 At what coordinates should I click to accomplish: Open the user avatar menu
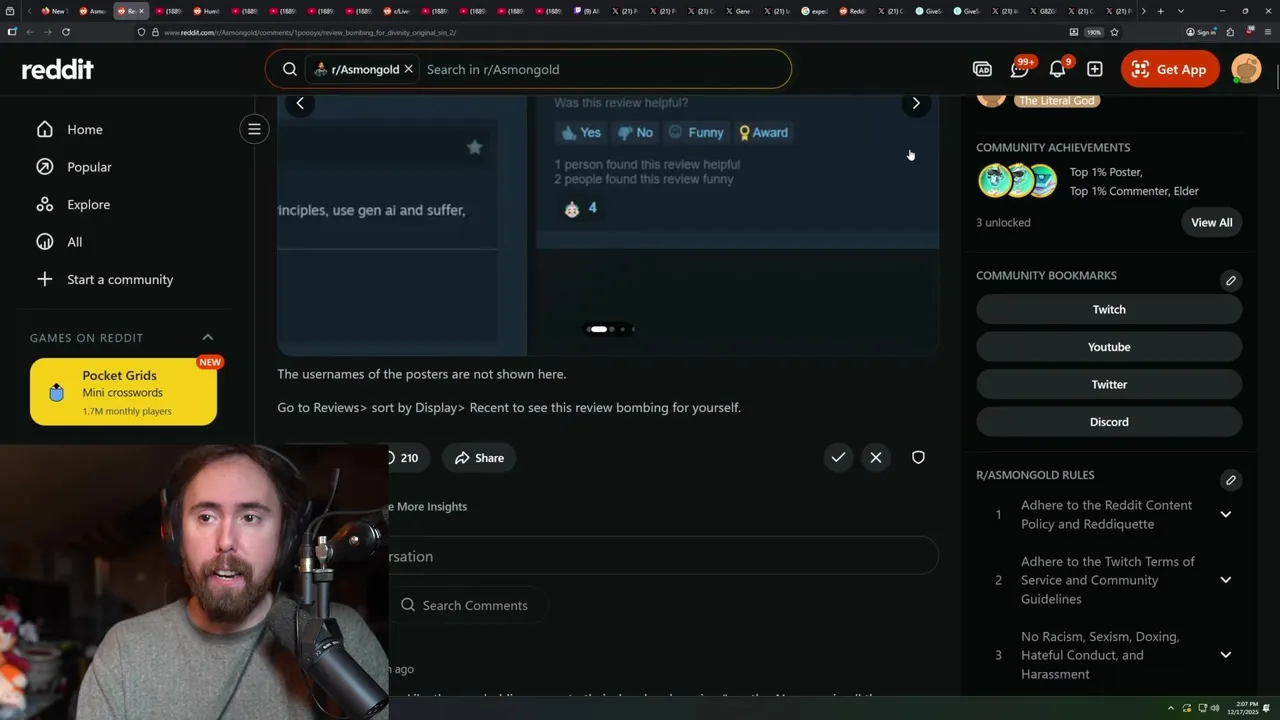pos(1246,69)
